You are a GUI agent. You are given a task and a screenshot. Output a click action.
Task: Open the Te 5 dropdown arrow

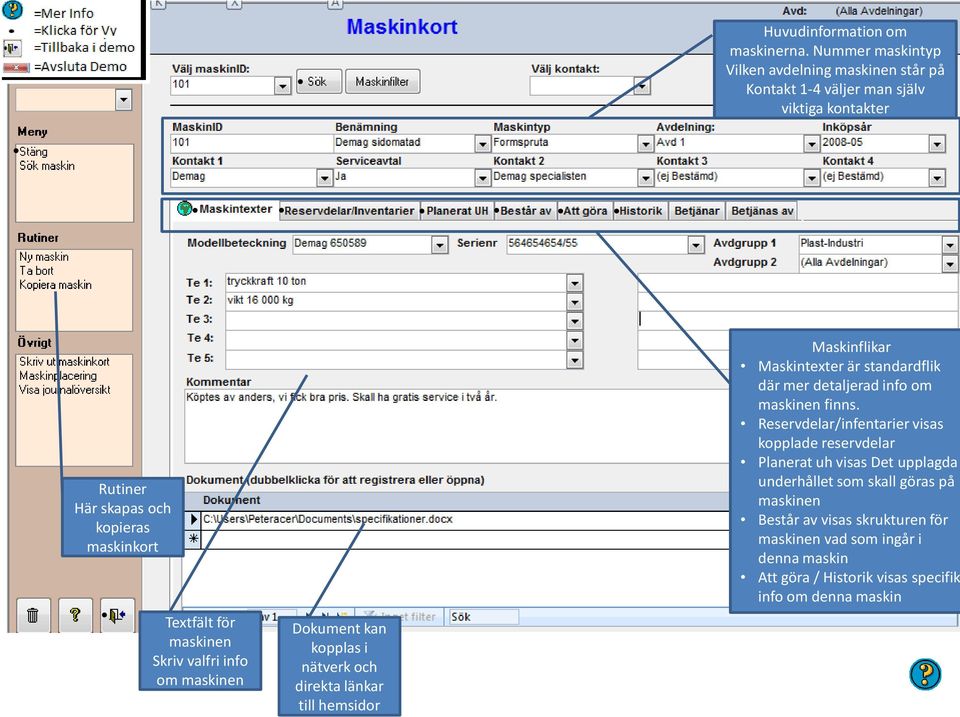click(x=574, y=359)
